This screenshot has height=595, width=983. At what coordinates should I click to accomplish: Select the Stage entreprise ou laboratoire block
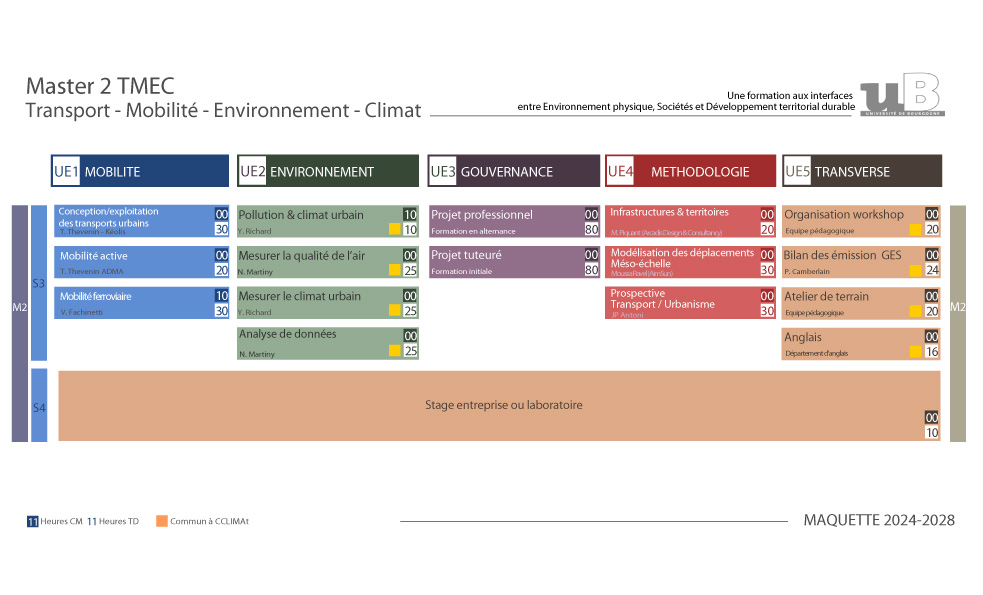pos(500,405)
